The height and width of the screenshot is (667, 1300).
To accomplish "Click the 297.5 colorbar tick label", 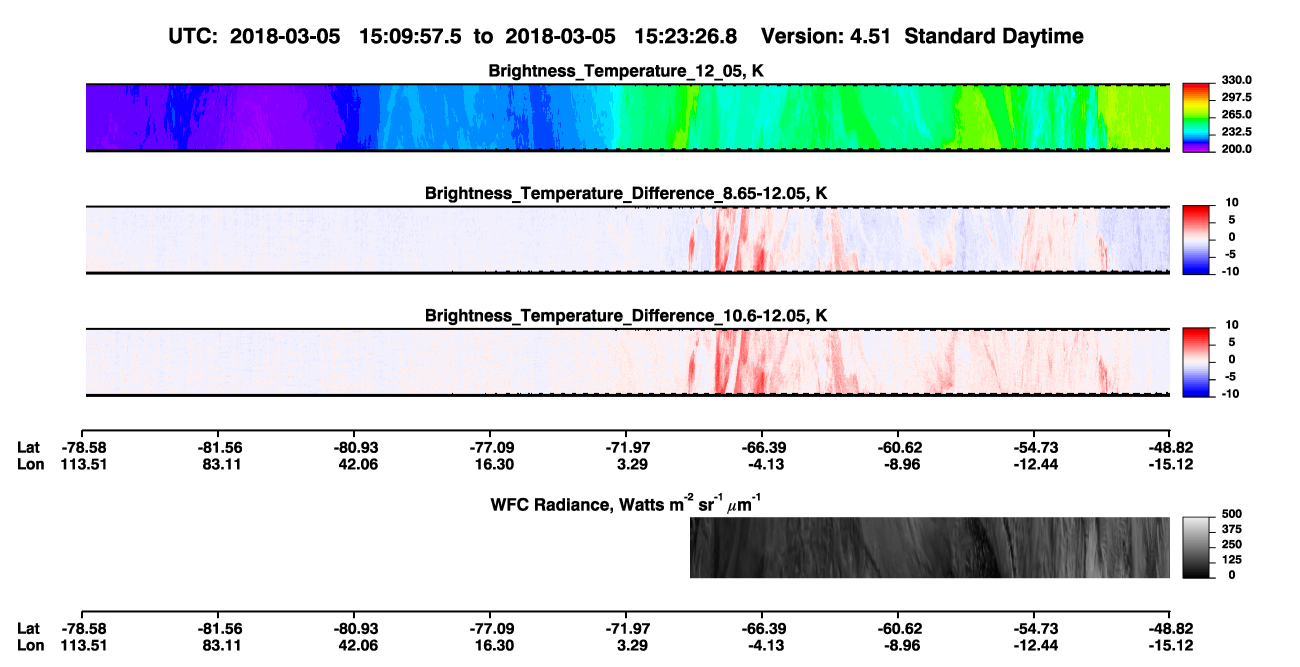I will 1237,97.
